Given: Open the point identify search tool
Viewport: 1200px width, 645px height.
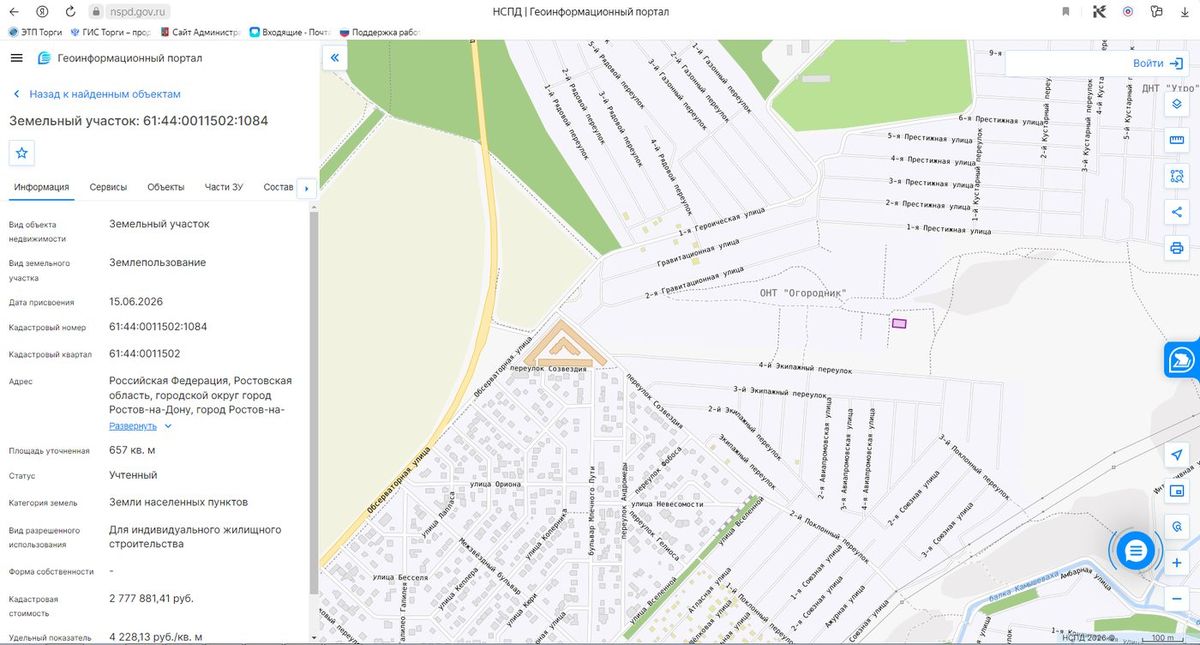Looking at the screenshot, I should [x=1177, y=526].
